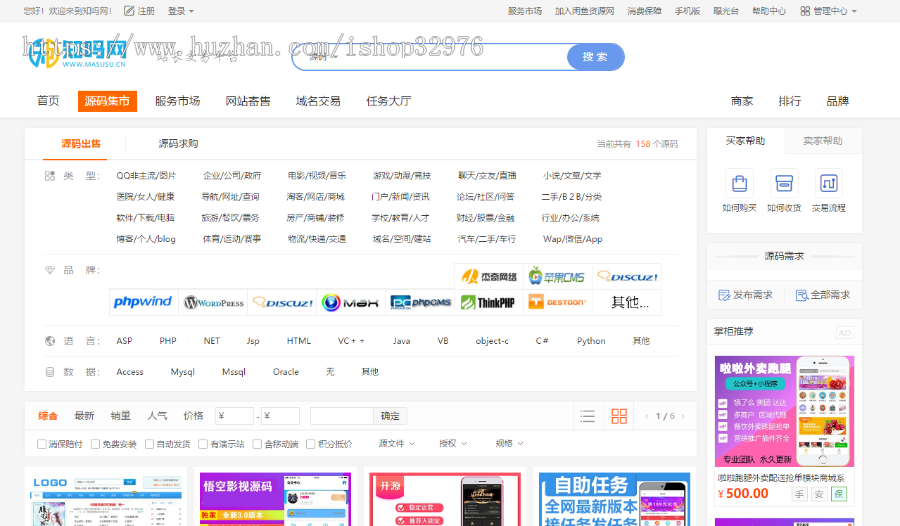Screen dimensions: 900x526
Task: Select category 游戏/动漫/竞技
Action: click(x=402, y=176)
